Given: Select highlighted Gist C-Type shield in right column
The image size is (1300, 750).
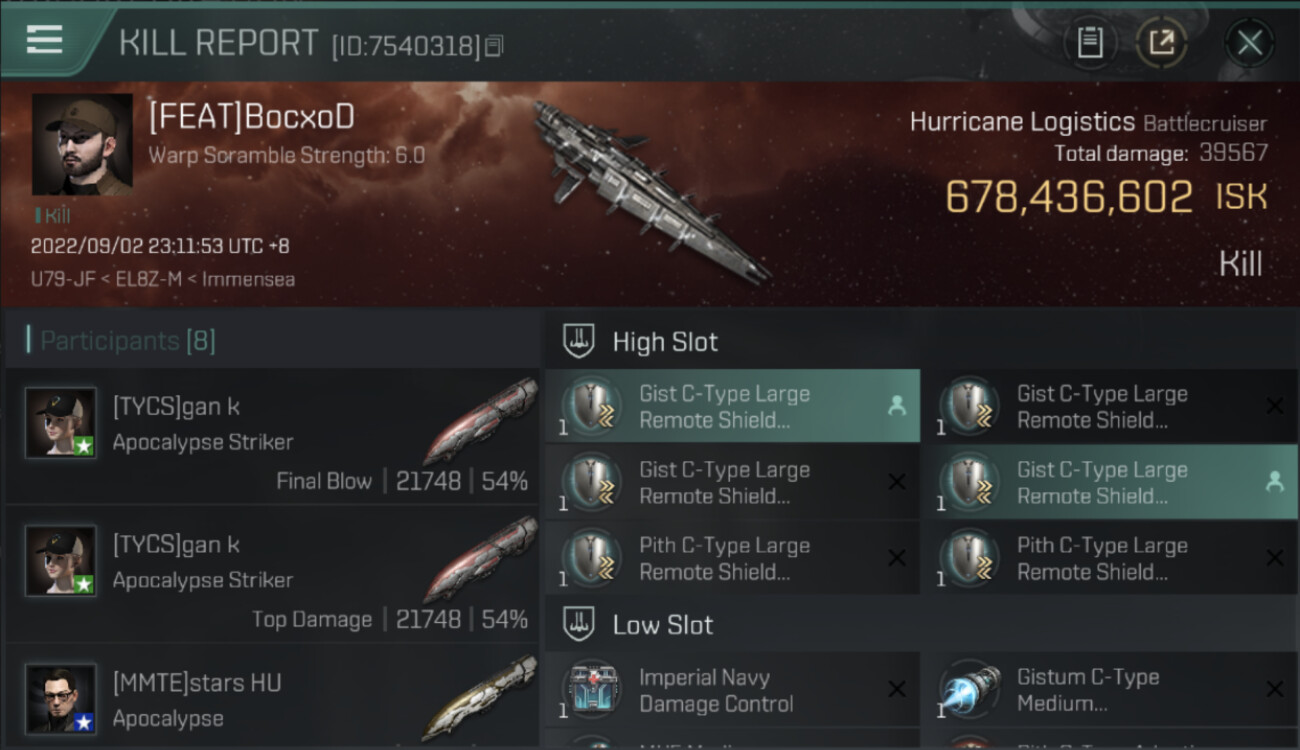Looking at the screenshot, I should pos(1110,482).
